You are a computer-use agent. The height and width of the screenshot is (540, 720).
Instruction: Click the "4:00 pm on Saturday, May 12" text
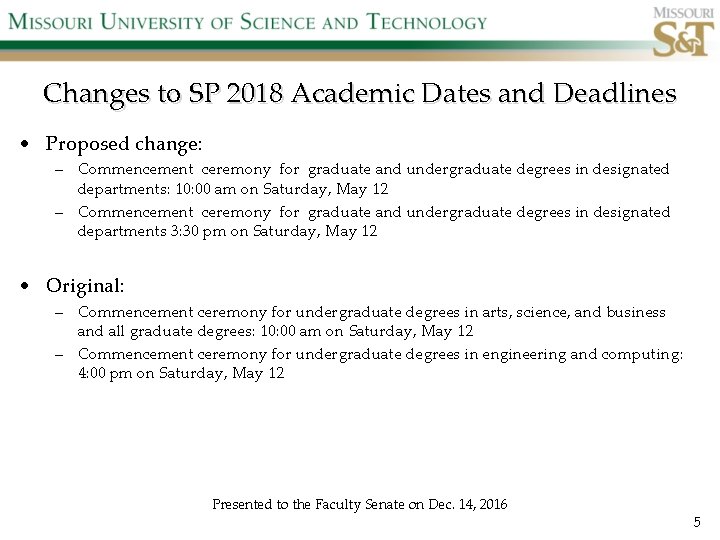coord(181,373)
